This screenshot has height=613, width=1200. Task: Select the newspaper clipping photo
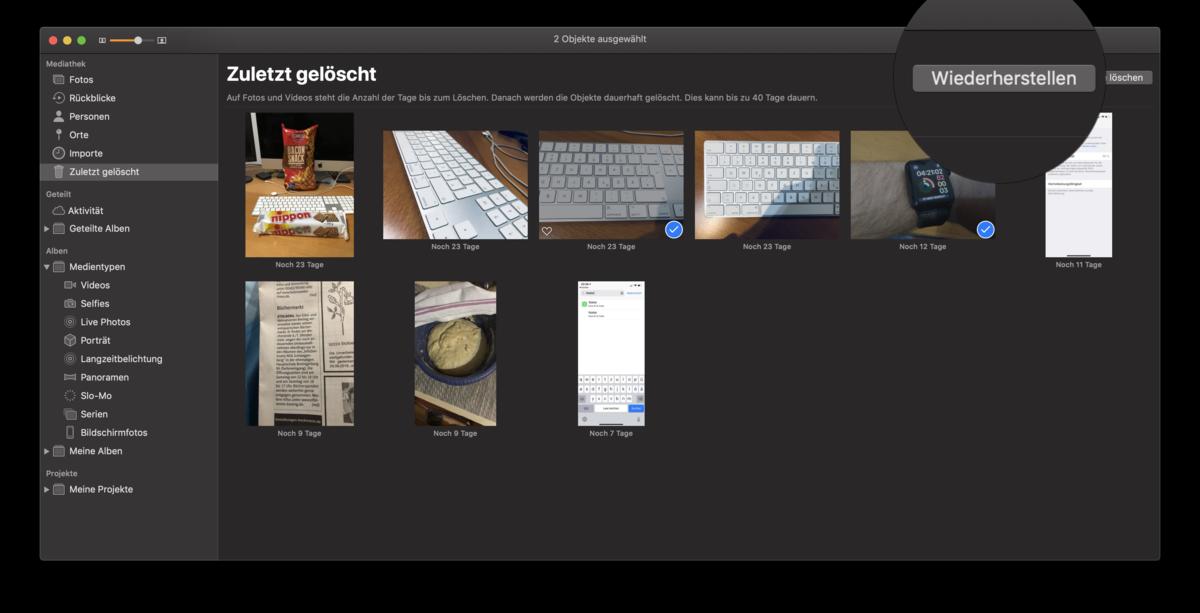[x=300, y=354]
